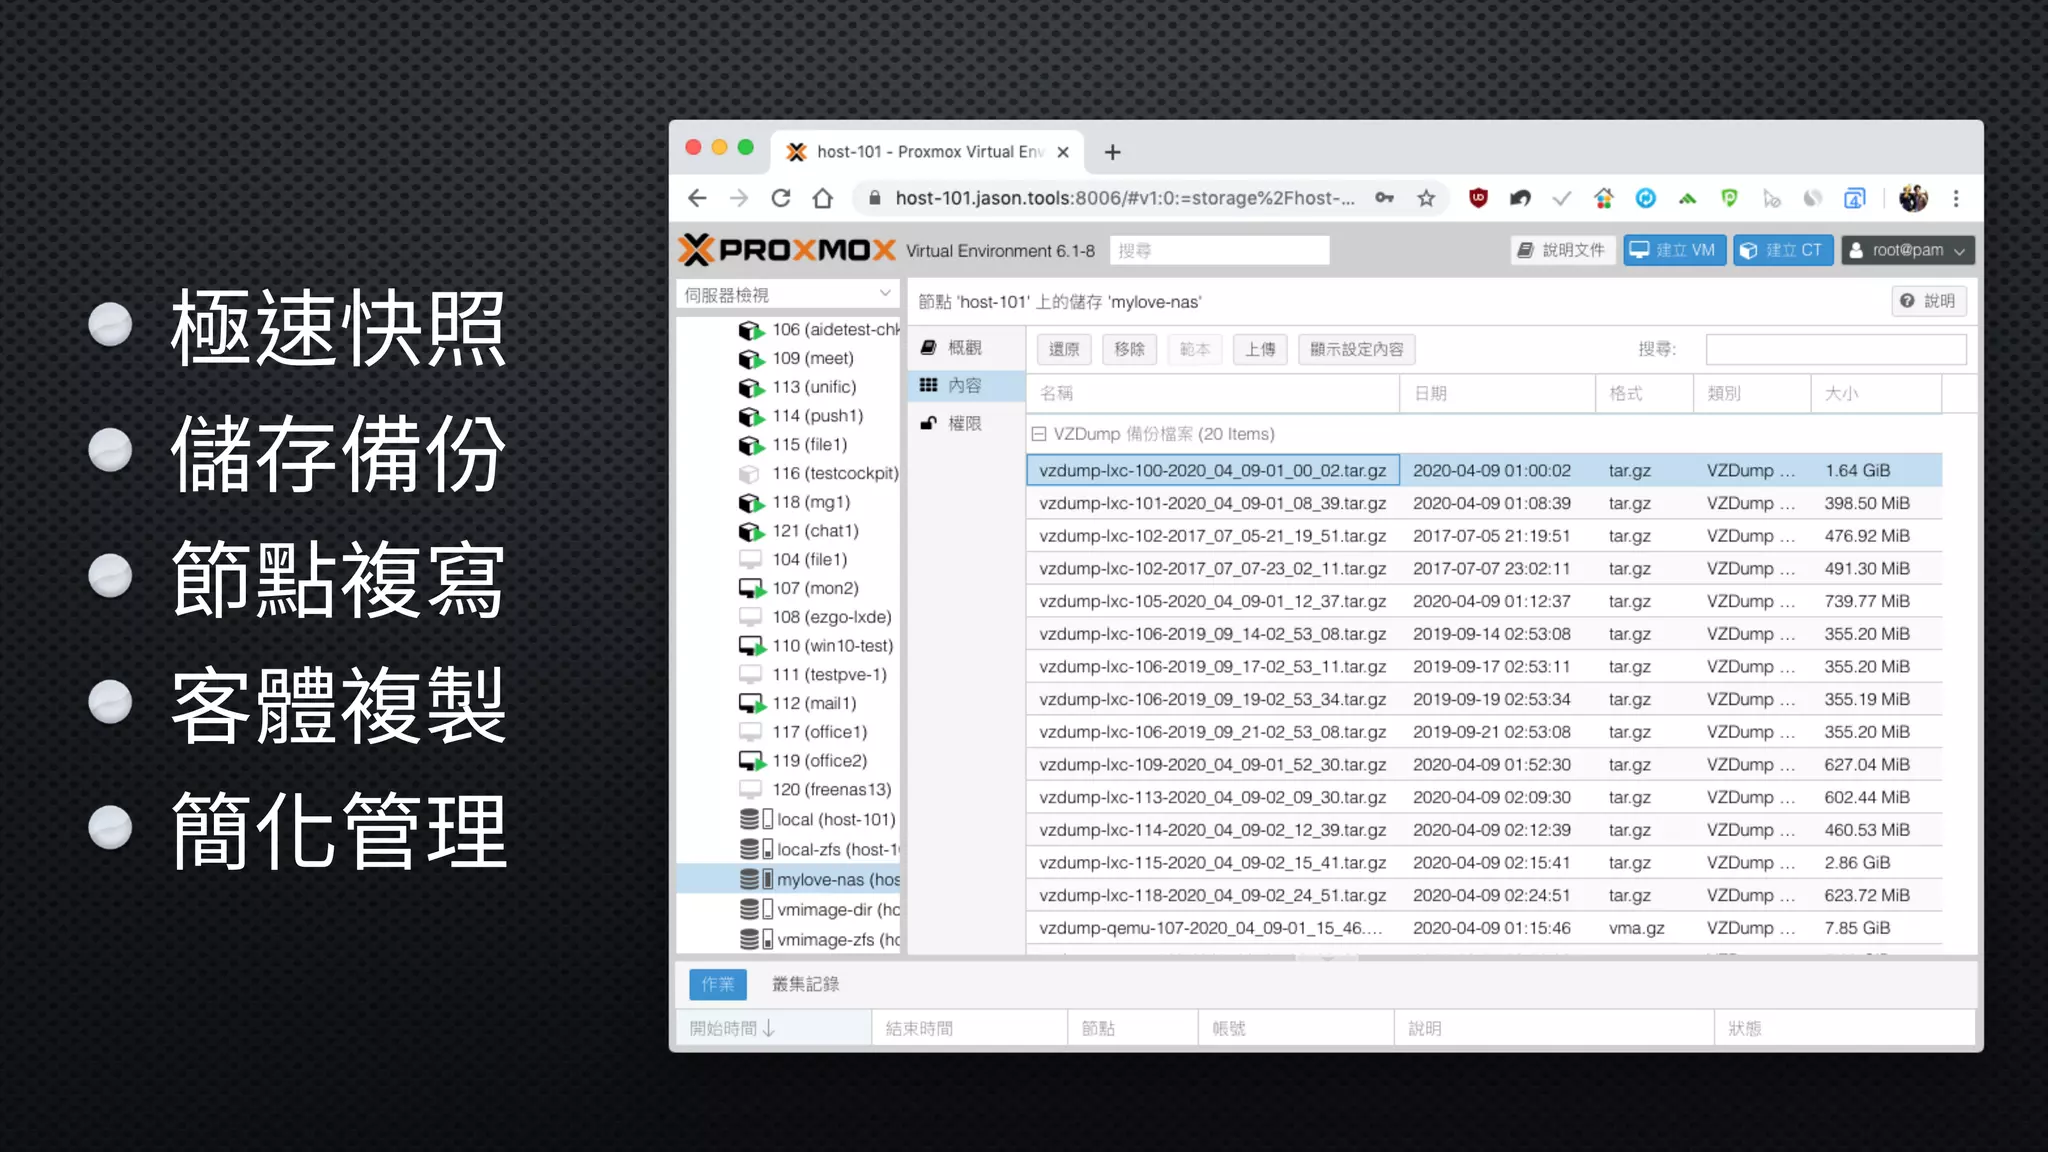Open the Chrome three-dot menu
2048x1152 pixels.
click(x=1956, y=198)
